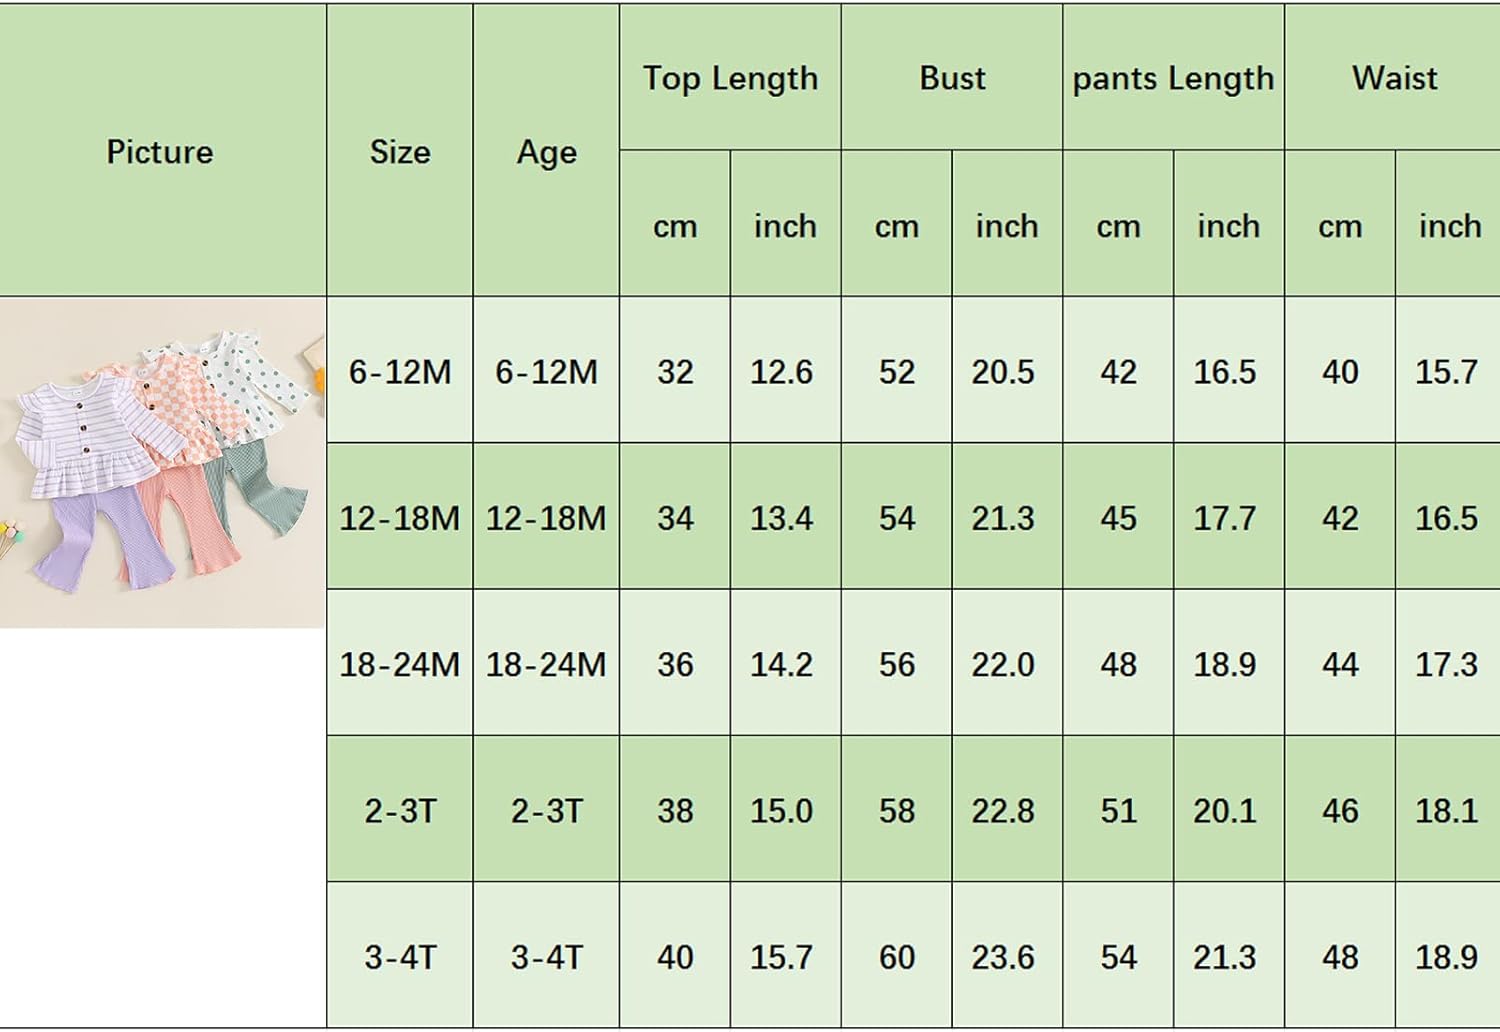Click the 58 cm bust value
Viewport: 1500px width, 1032px height.
coord(897,810)
